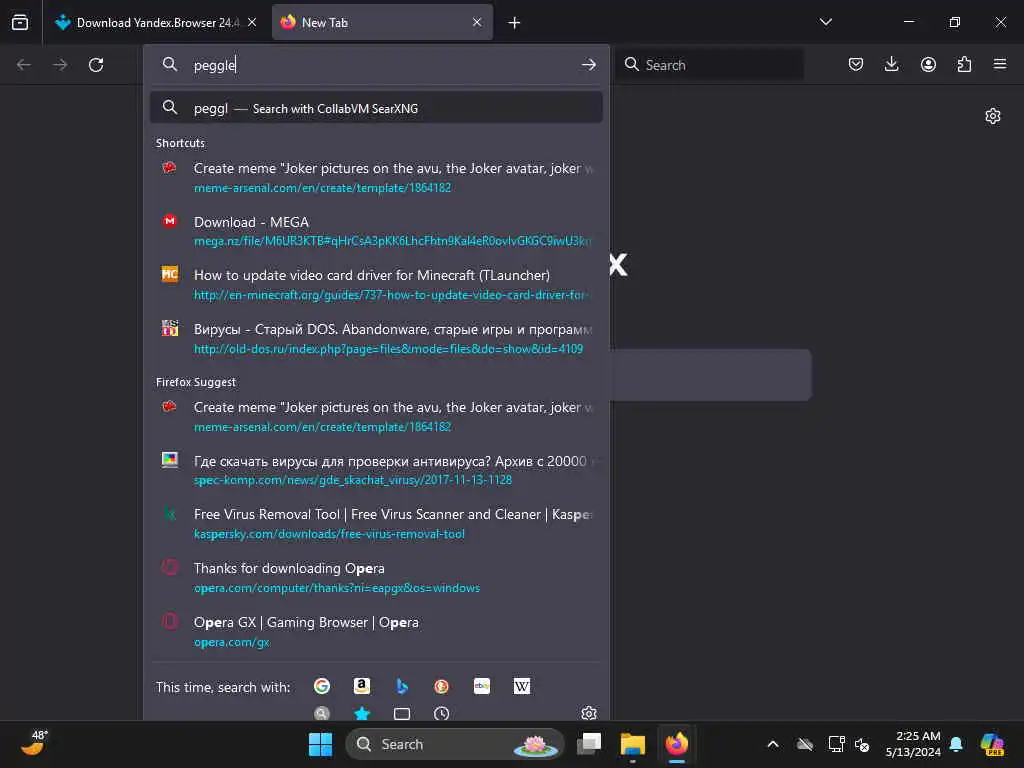Open a new tab with the plus button
Viewport: 1024px width, 768px height.
[x=514, y=23]
